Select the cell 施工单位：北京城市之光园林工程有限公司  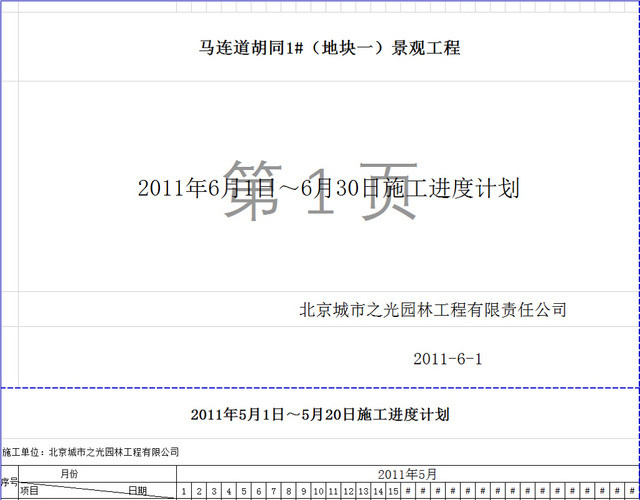click(x=90, y=452)
